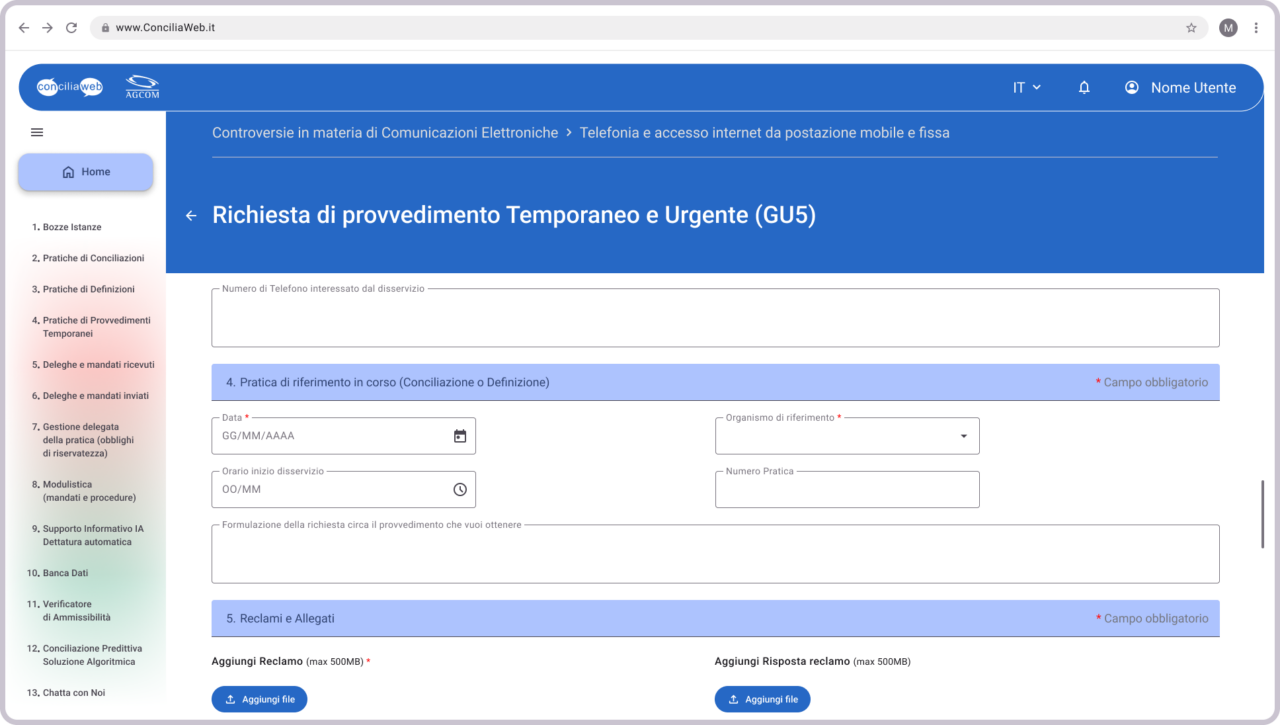Open the browser three-dot menu
This screenshot has width=1280, height=725.
[x=1256, y=28]
